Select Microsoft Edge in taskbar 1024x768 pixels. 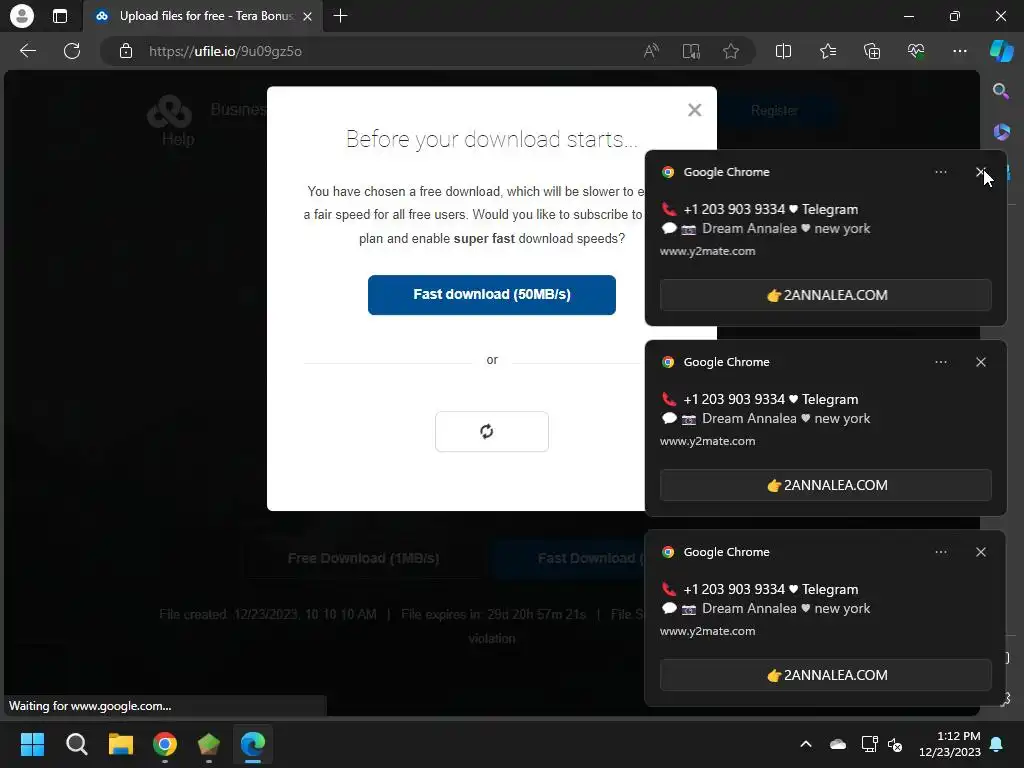253,744
